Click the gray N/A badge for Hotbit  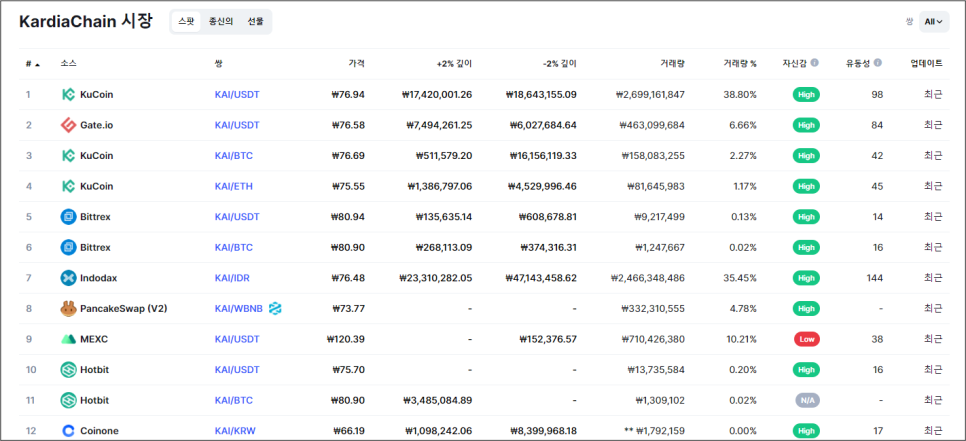point(806,400)
